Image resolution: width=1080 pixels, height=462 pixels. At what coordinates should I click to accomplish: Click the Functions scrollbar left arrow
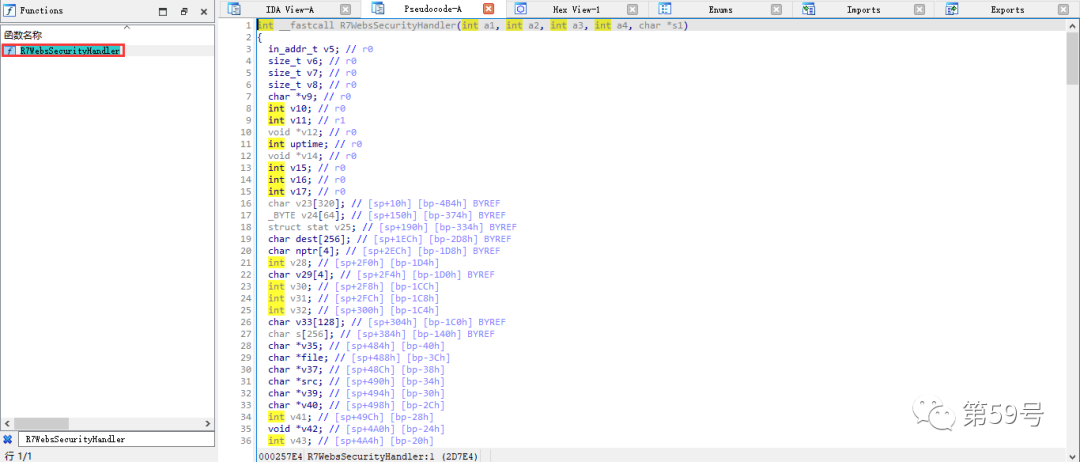tap(6, 422)
